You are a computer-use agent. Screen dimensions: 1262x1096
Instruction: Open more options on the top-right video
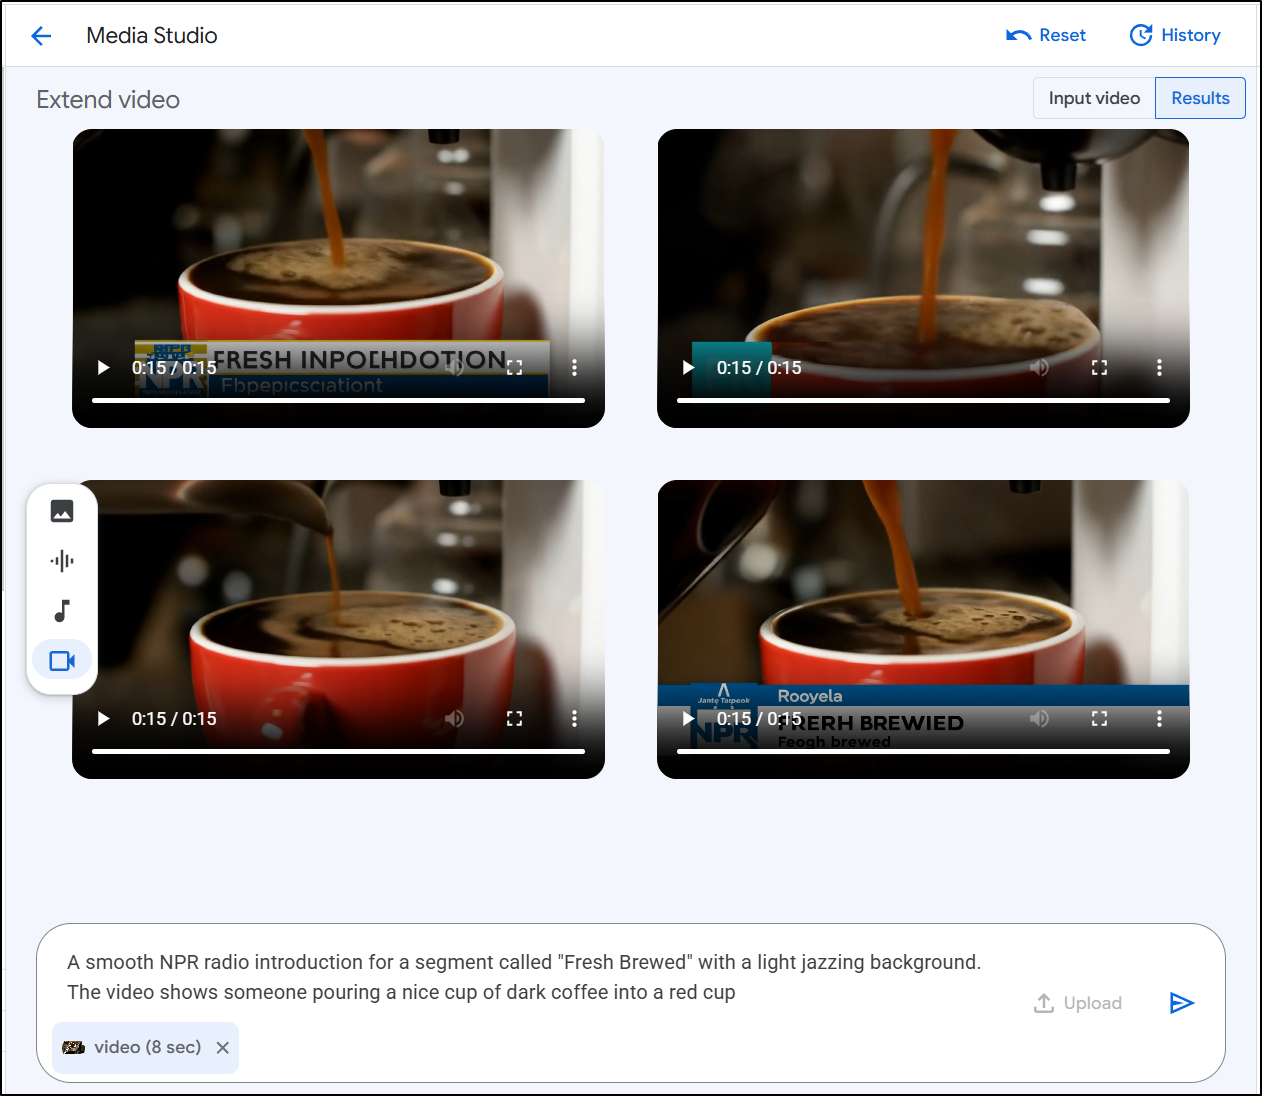(1159, 367)
